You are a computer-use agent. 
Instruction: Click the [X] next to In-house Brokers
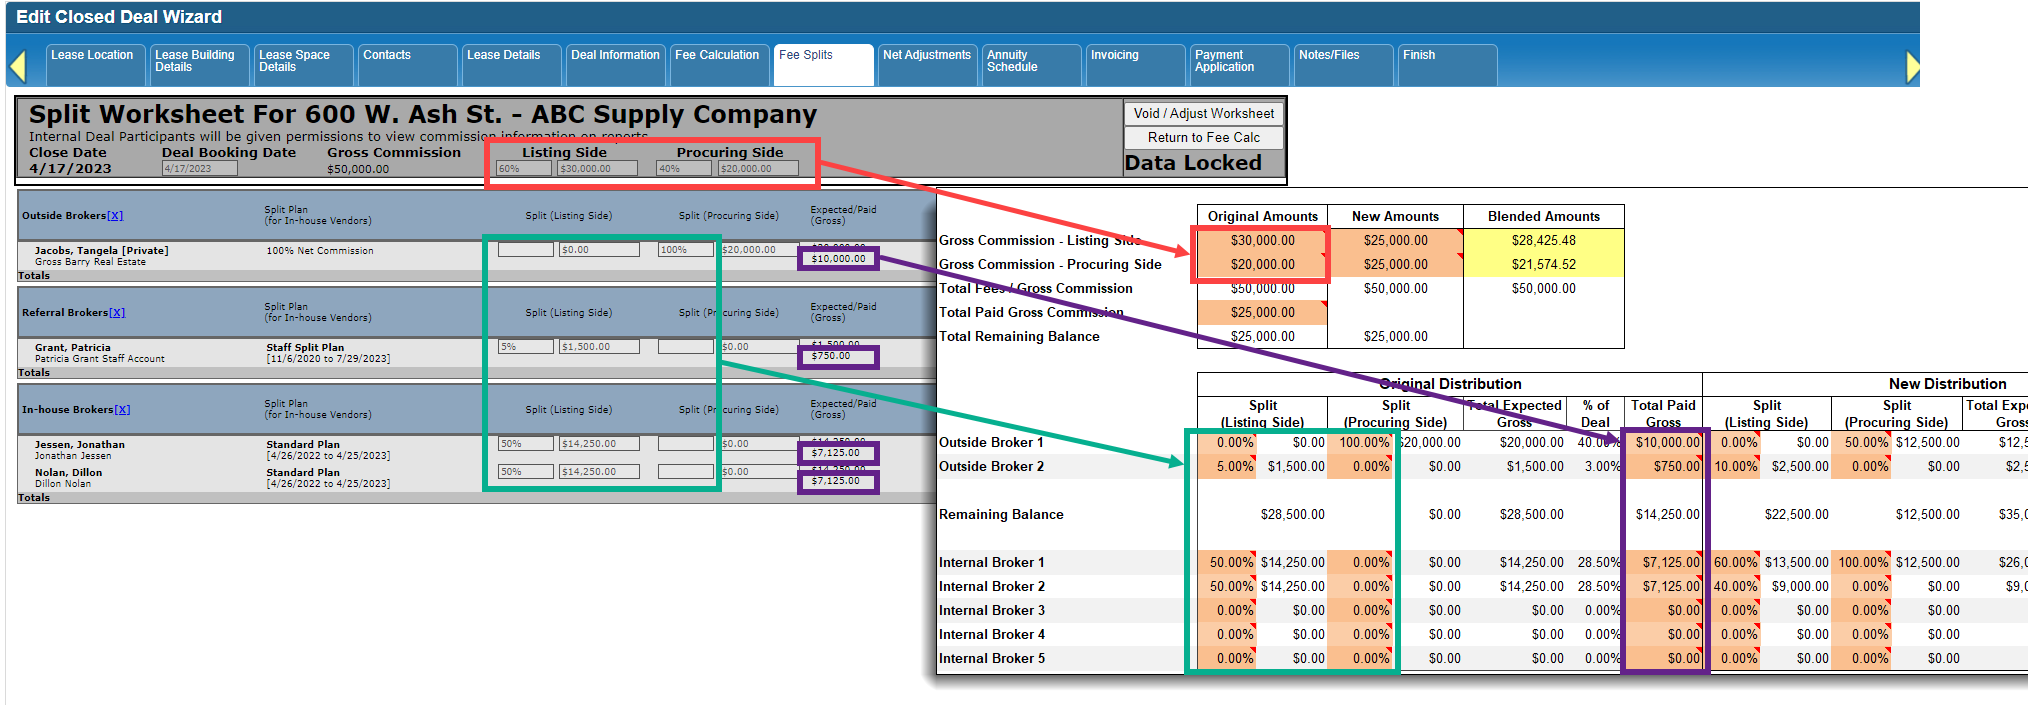(x=122, y=410)
